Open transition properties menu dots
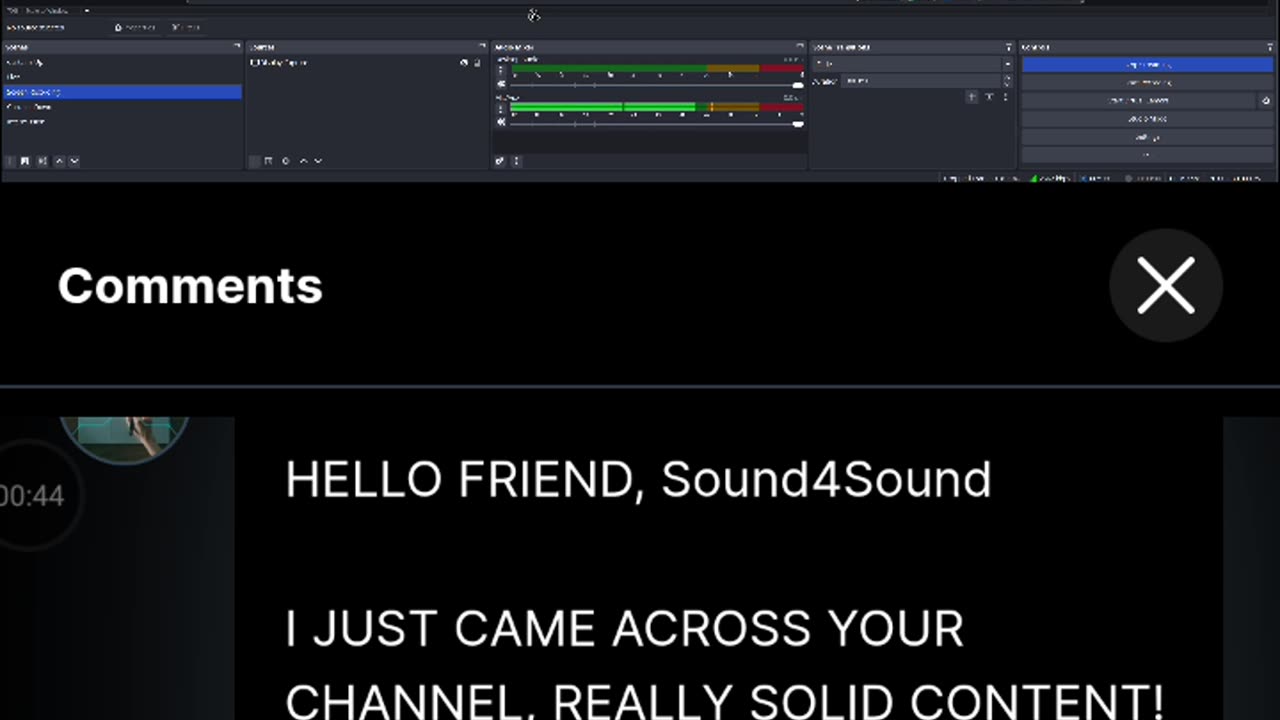 tap(1005, 97)
